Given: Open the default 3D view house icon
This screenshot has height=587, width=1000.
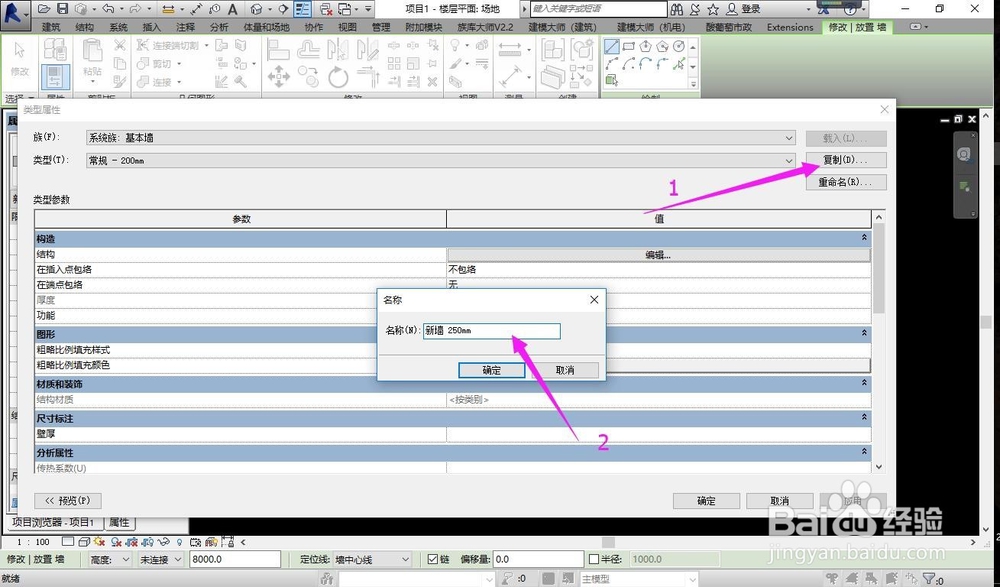Looking at the screenshot, I should click(x=256, y=9).
